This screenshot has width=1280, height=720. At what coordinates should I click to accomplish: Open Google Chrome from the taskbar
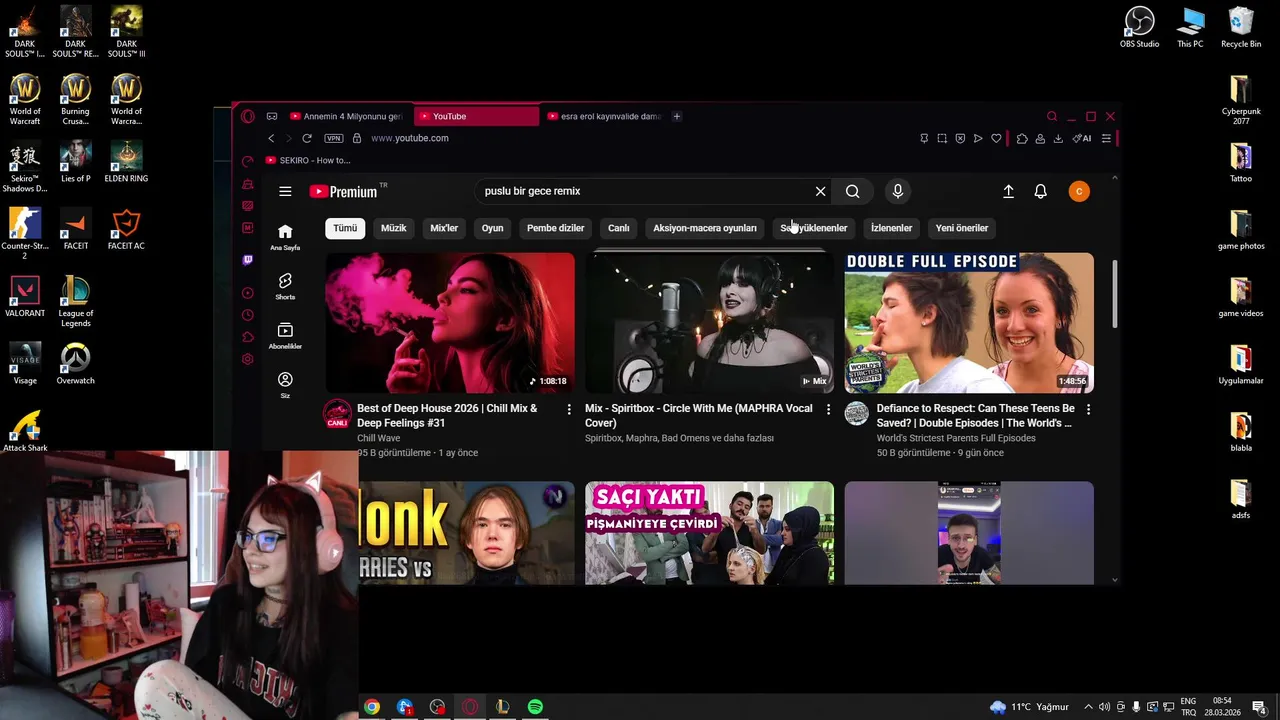[x=372, y=707]
